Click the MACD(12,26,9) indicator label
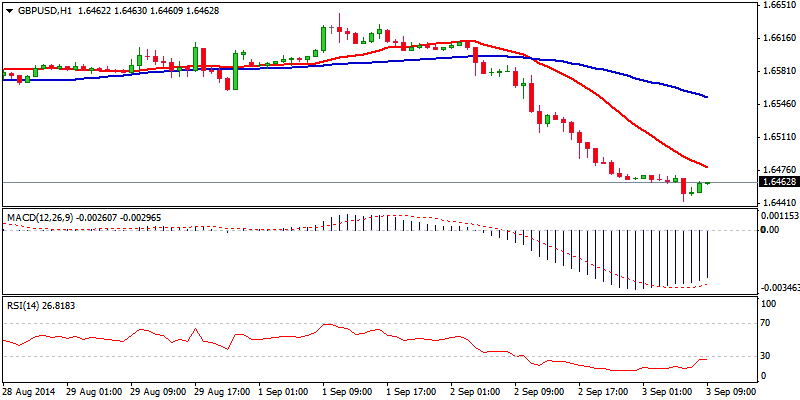 pyautogui.click(x=40, y=217)
